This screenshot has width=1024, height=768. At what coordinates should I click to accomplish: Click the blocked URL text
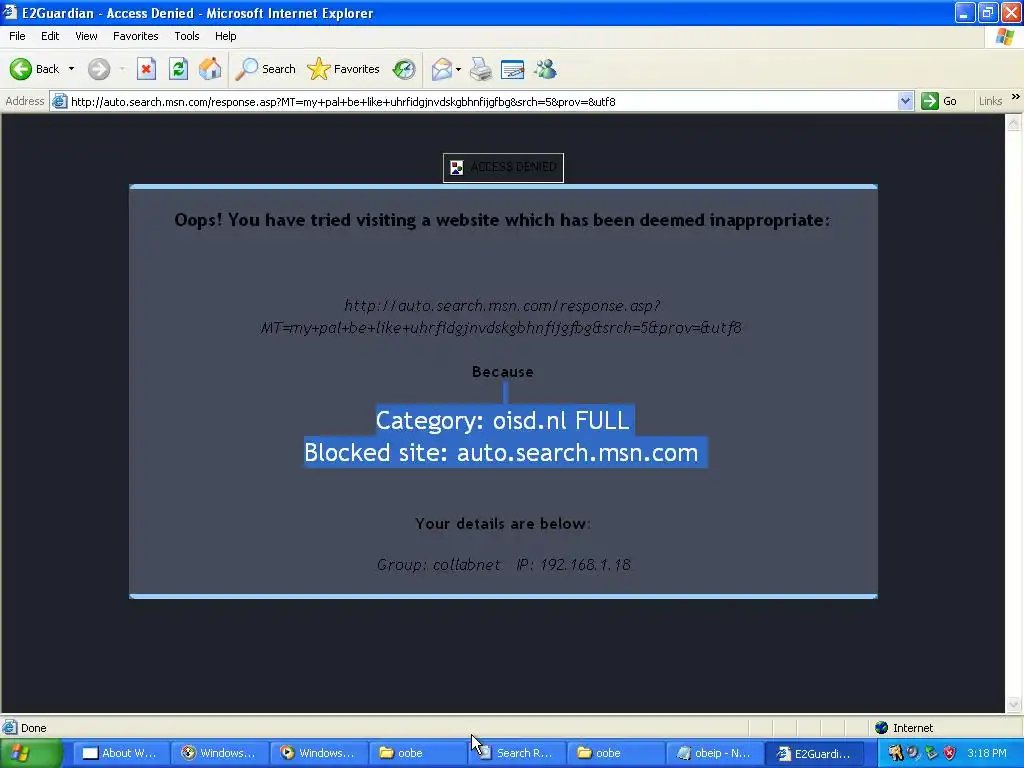click(x=501, y=317)
